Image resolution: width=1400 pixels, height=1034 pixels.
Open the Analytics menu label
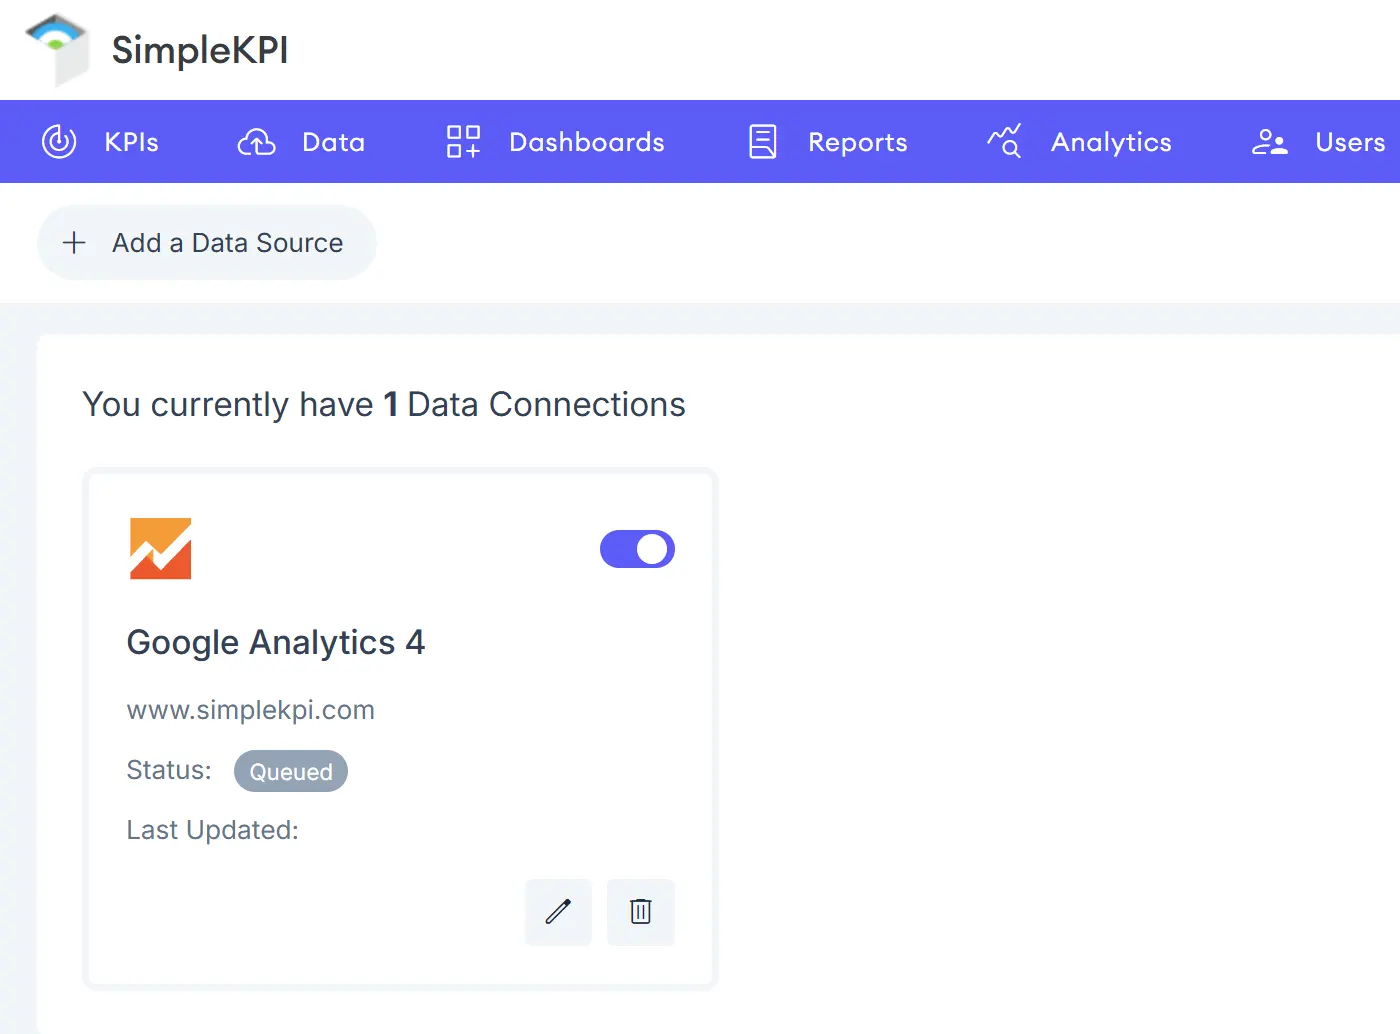(x=1111, y=143)
